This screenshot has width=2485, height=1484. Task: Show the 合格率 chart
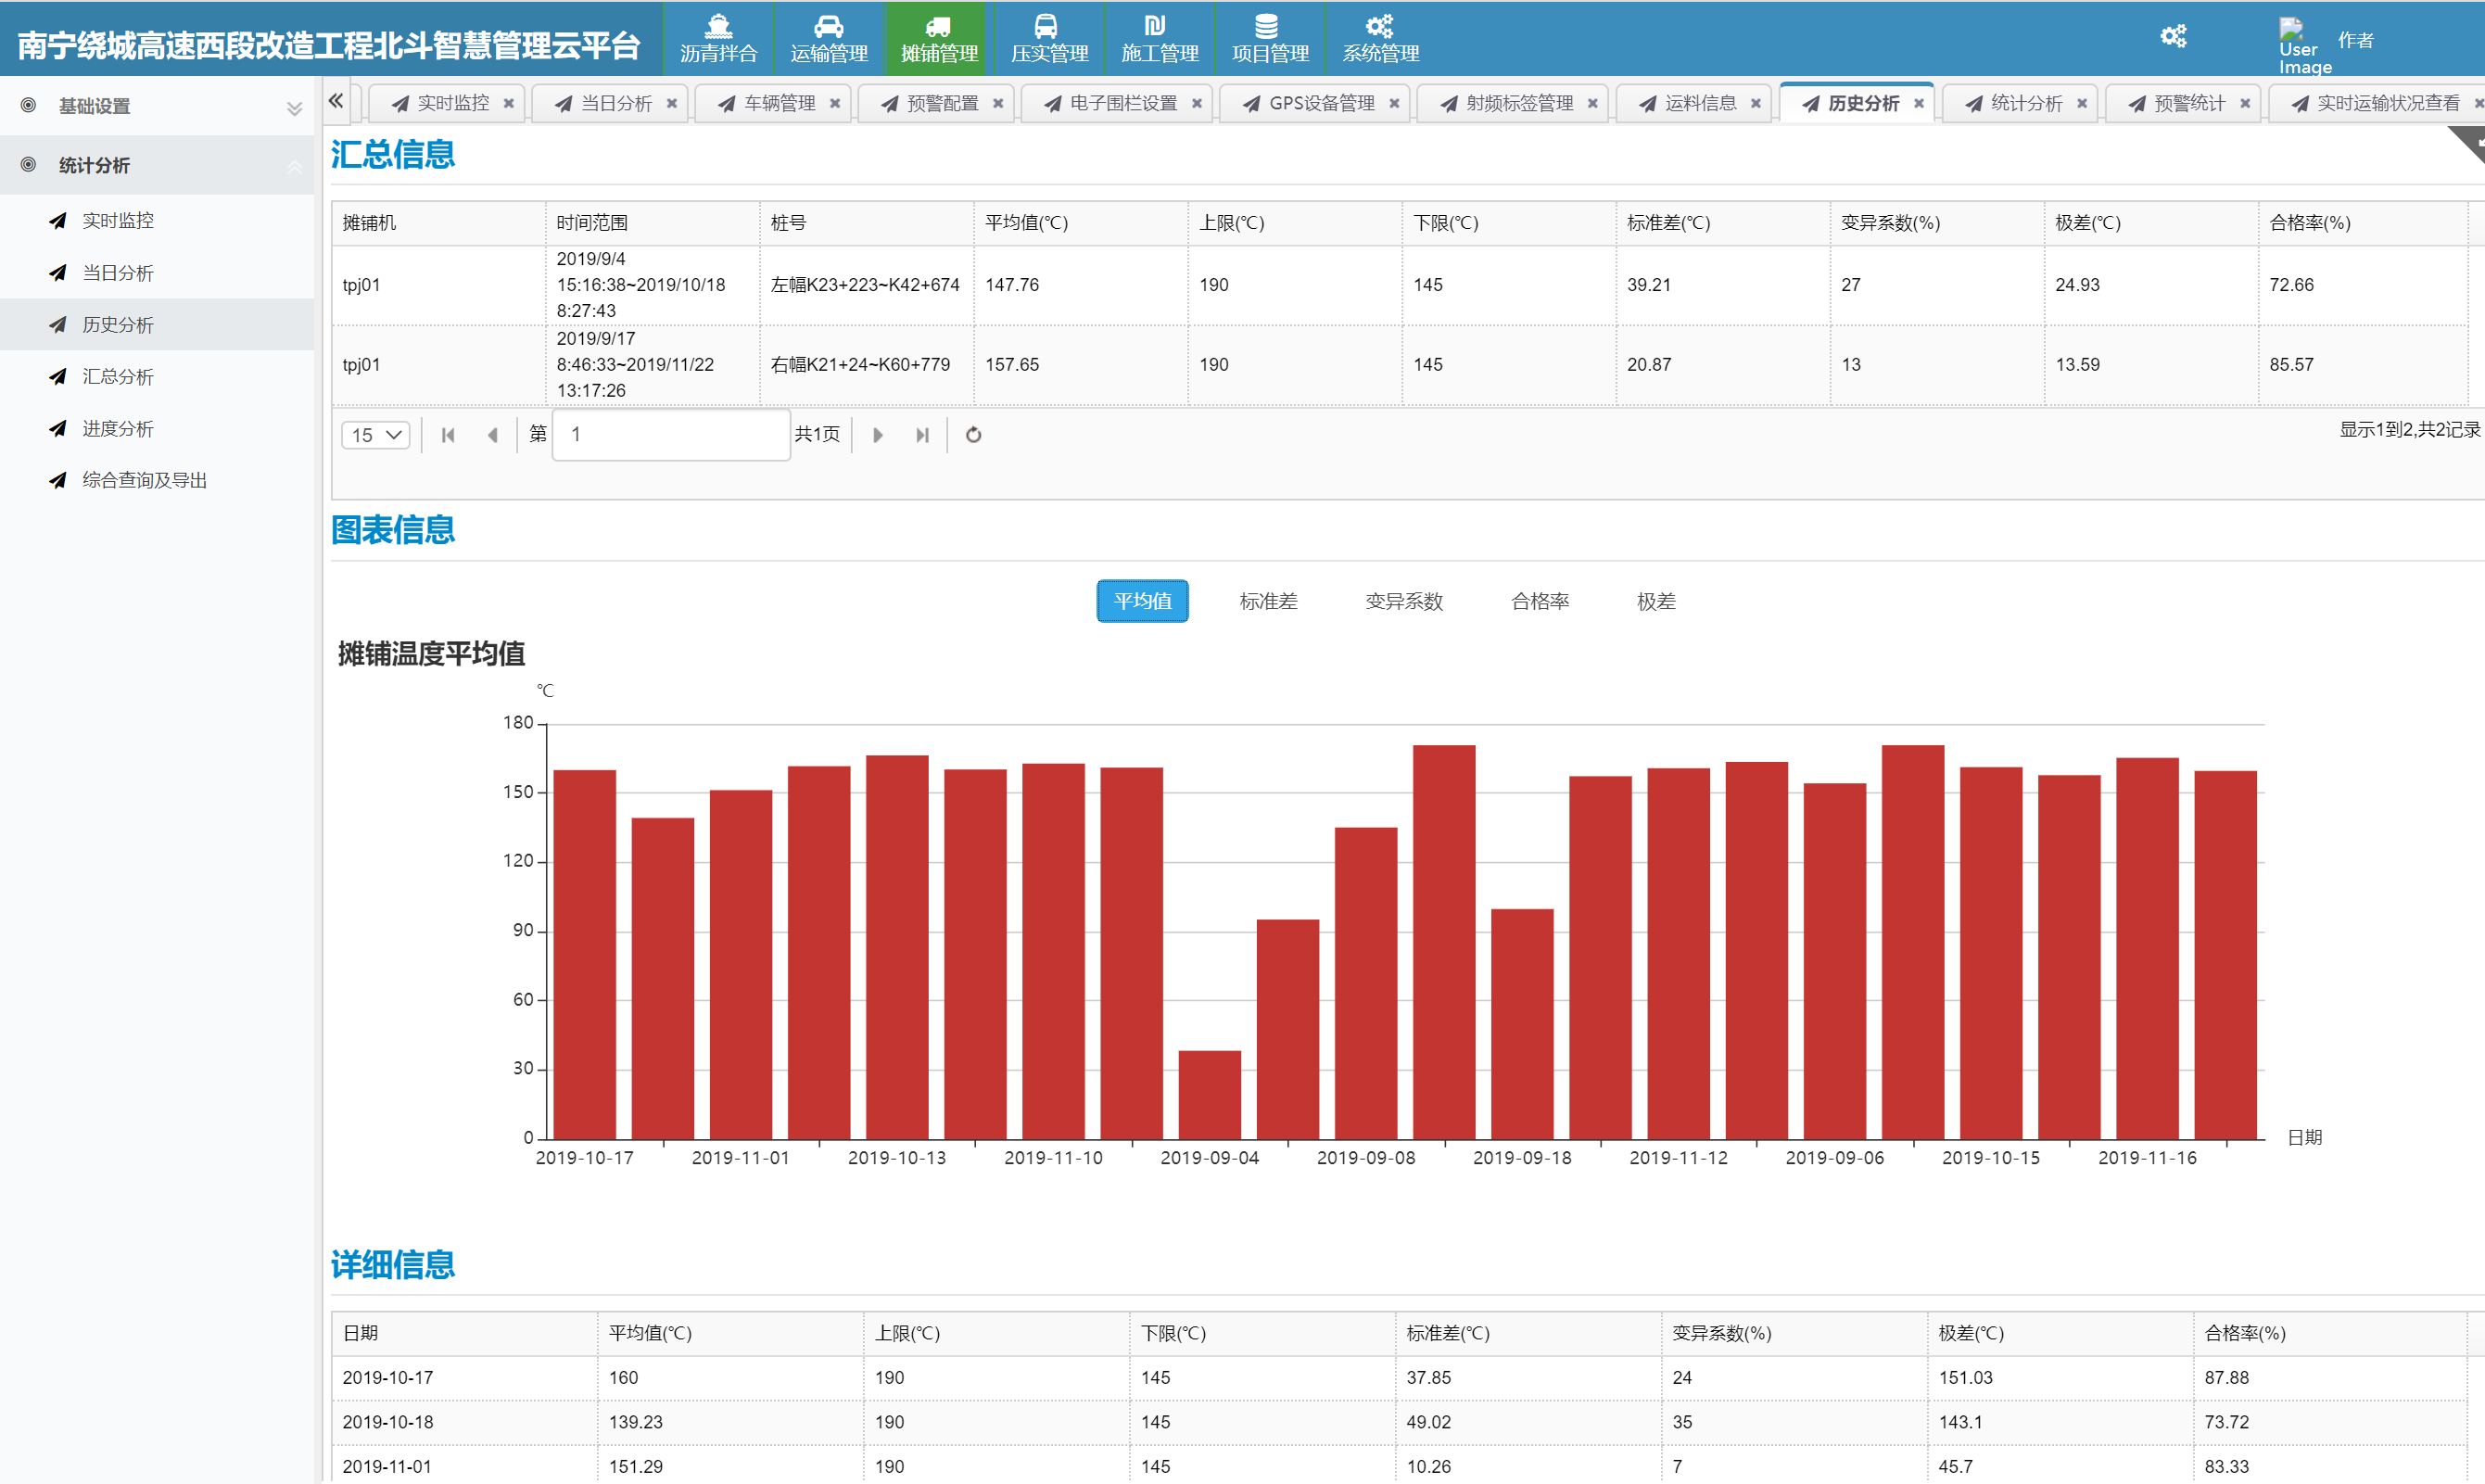1539,601
